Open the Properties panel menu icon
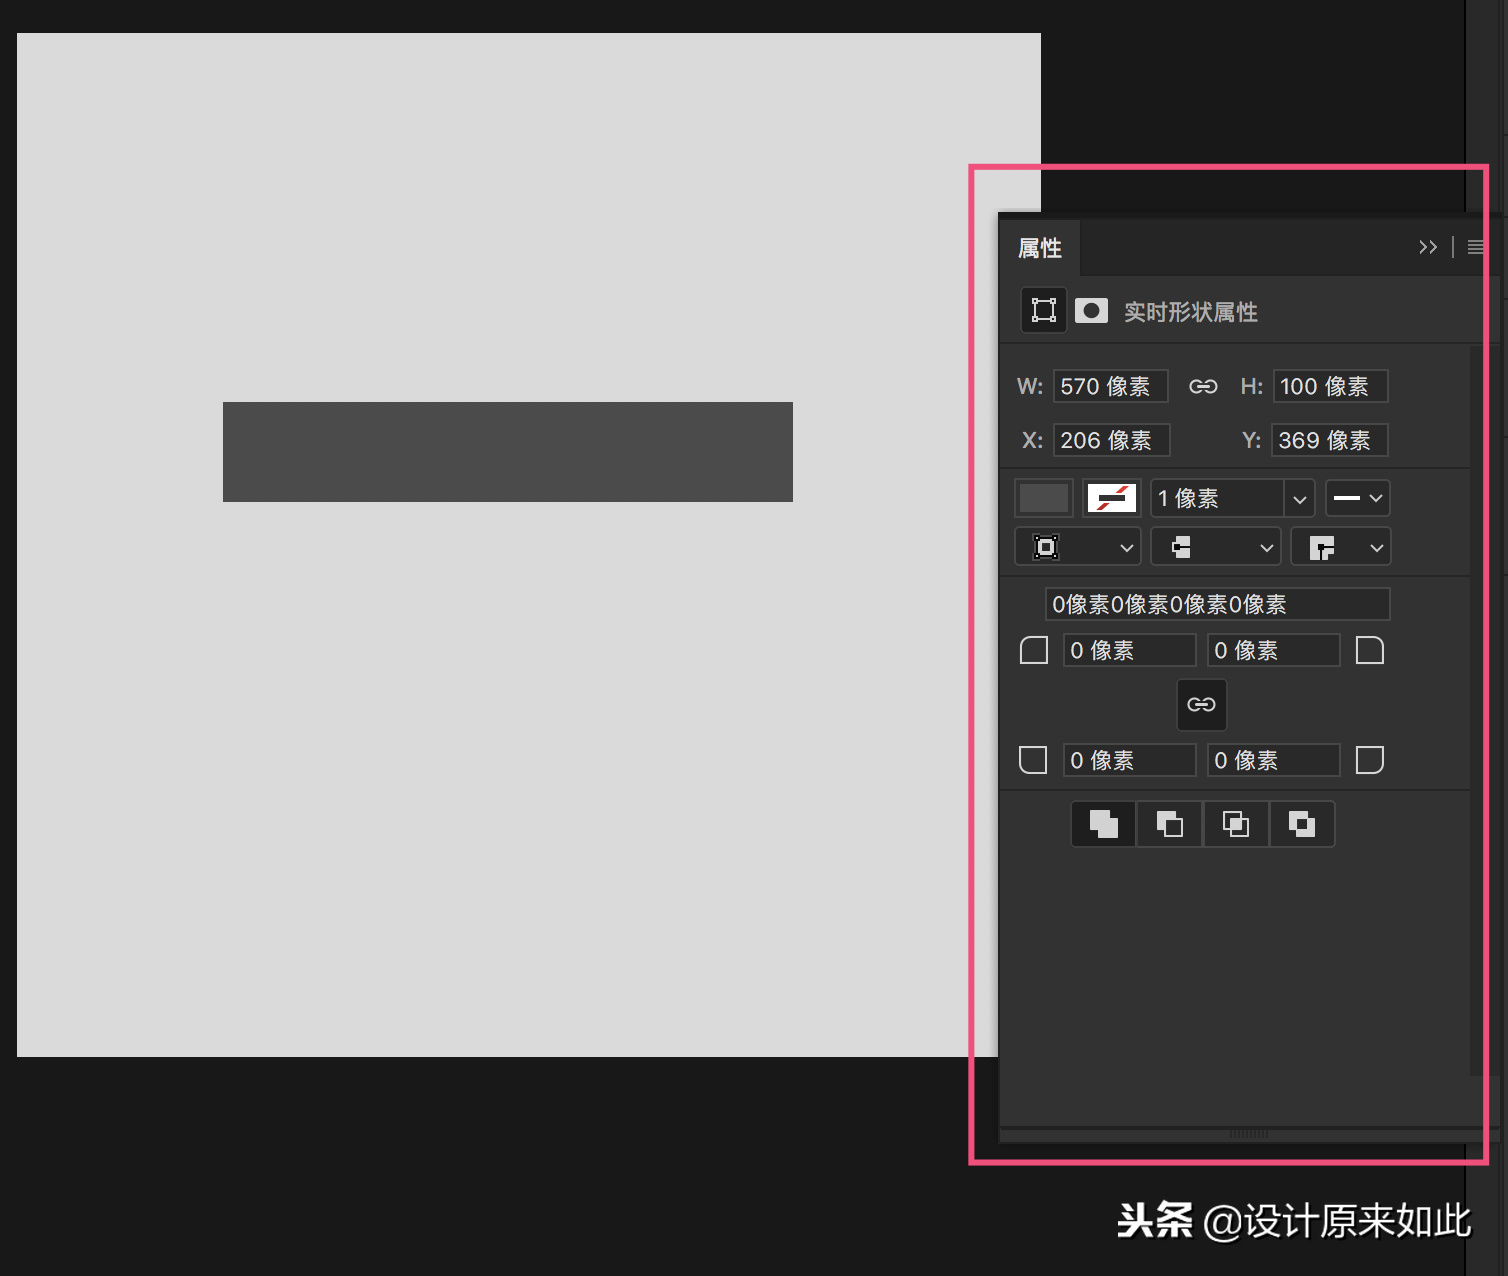 pos(1475,247)
